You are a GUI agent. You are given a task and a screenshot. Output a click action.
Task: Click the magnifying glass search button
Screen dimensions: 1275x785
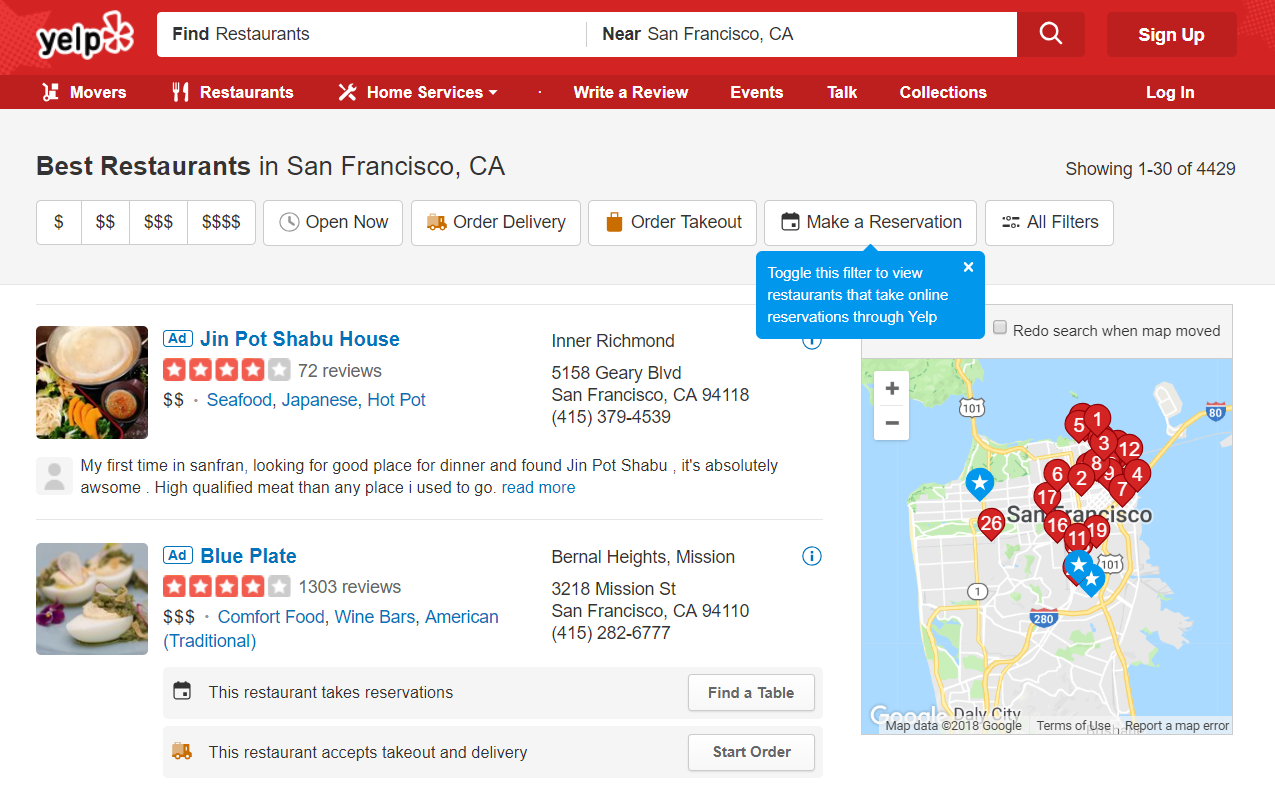pos(1051,34)
